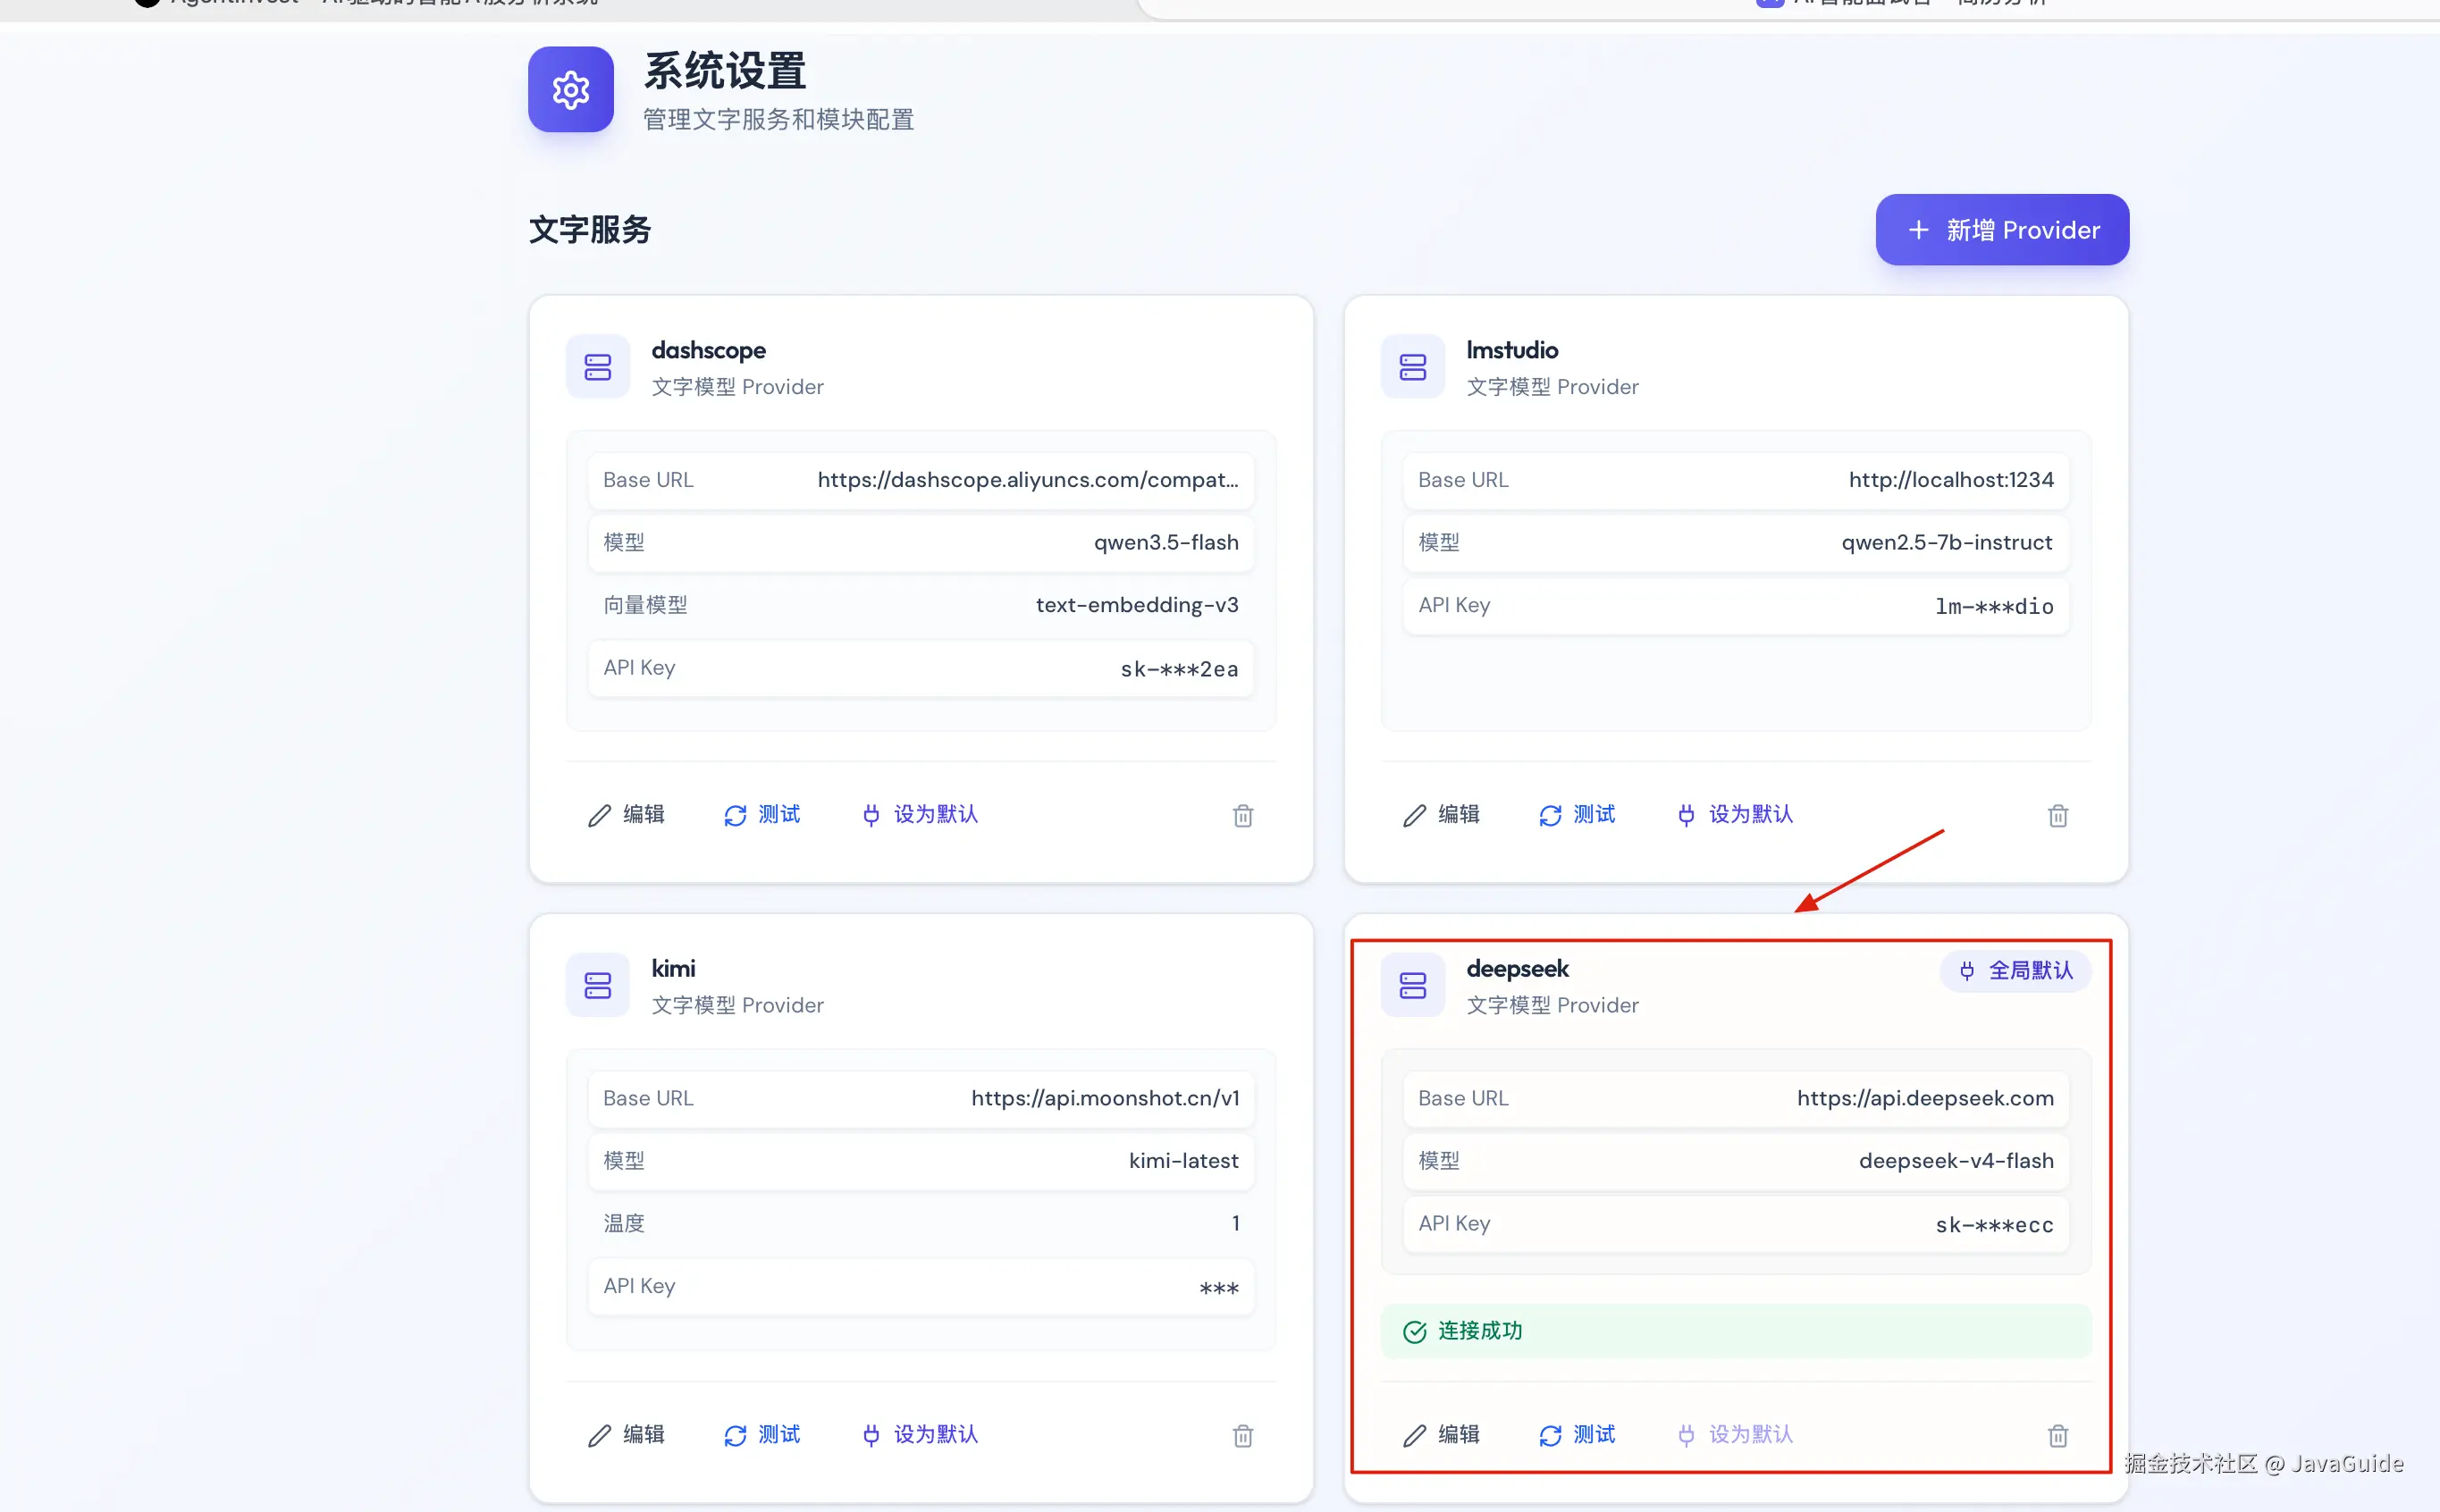This screenshot has width=2440, height=1512.
Task: Click the edit pencil icon on deepseek card
Action: coord(1414,1434)
